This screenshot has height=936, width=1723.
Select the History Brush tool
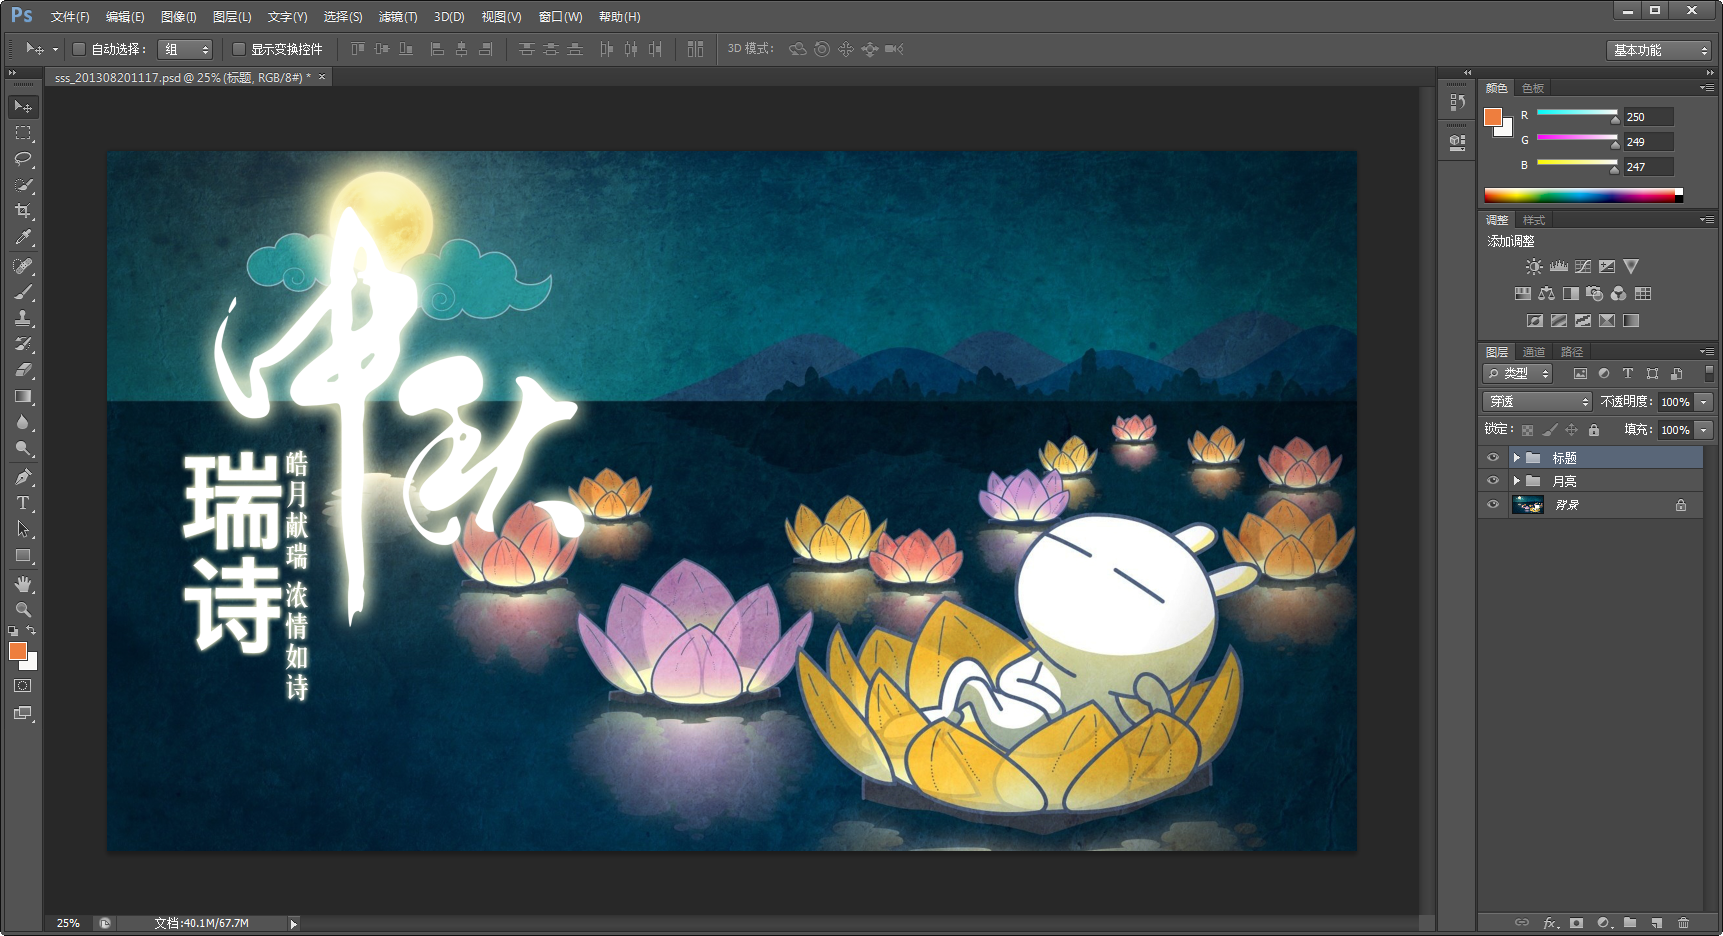point(23,344)
